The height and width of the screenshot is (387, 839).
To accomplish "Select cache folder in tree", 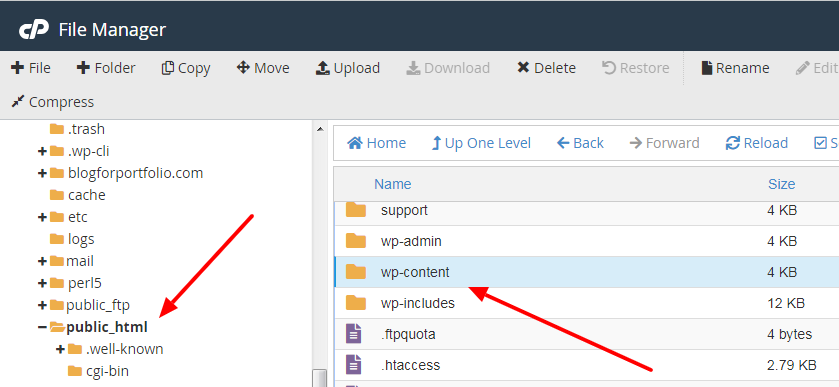I will tap(87, 195).
